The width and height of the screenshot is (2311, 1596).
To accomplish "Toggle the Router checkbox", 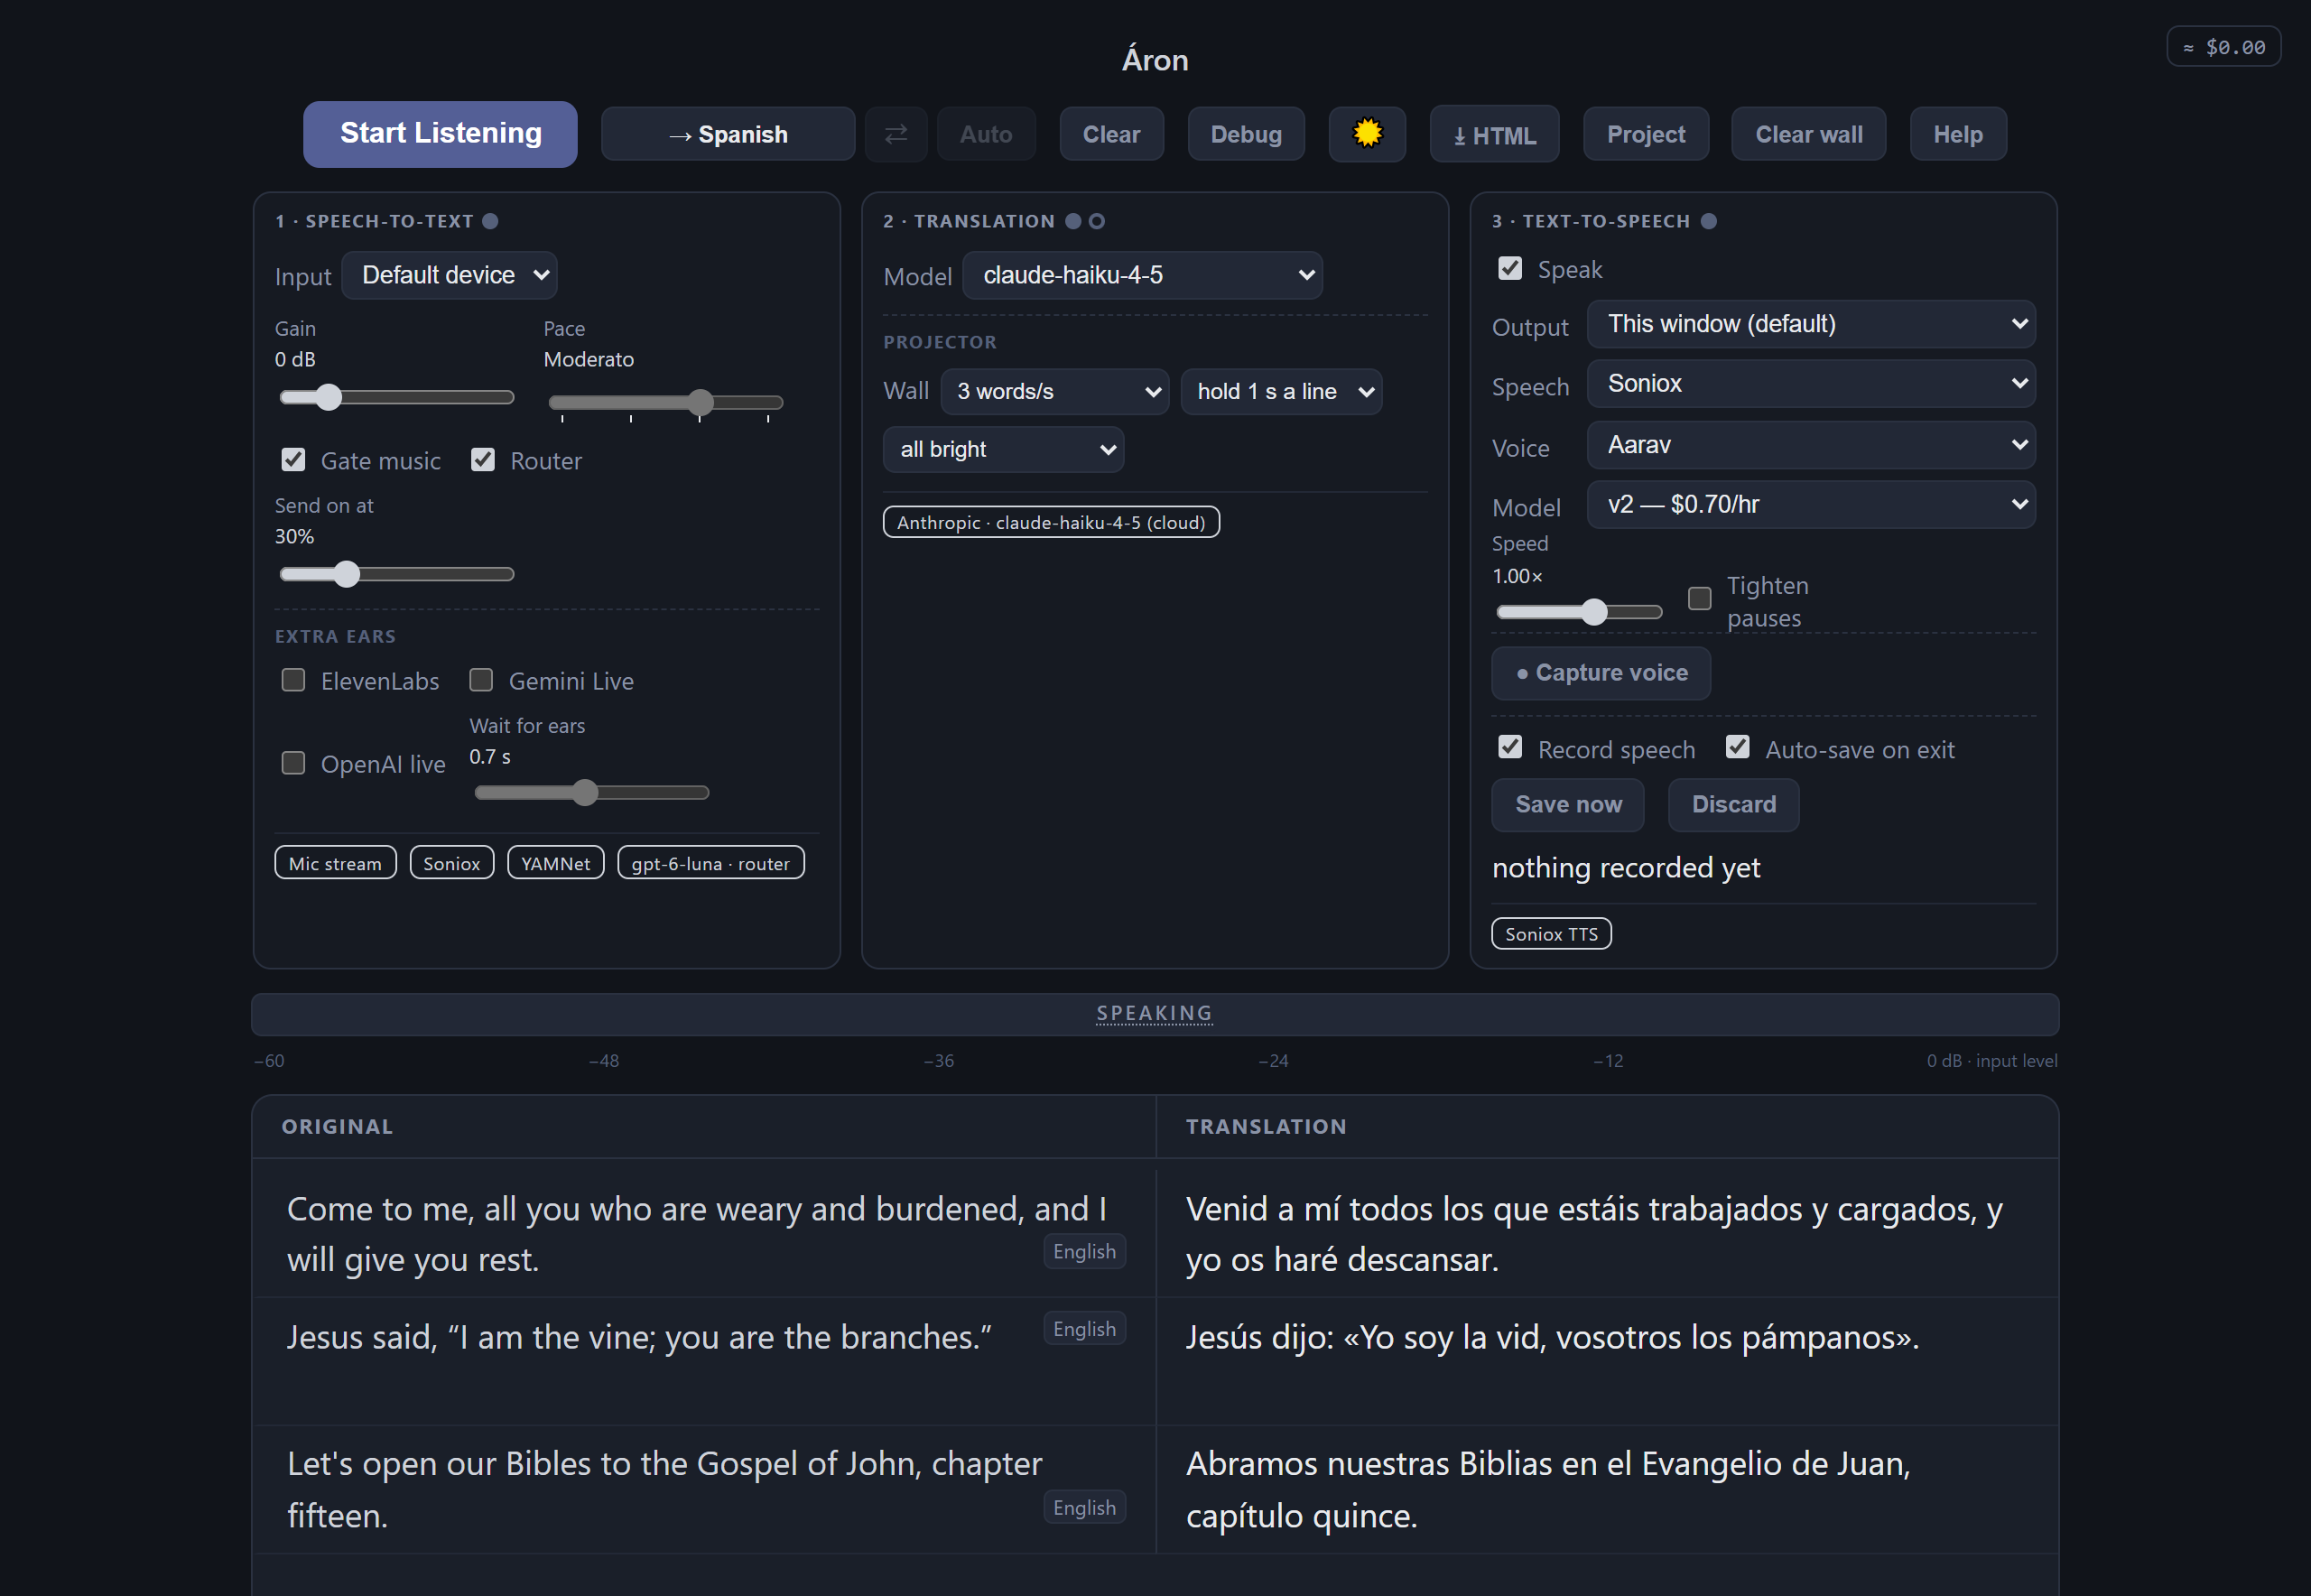I will [x=483, y=459].
